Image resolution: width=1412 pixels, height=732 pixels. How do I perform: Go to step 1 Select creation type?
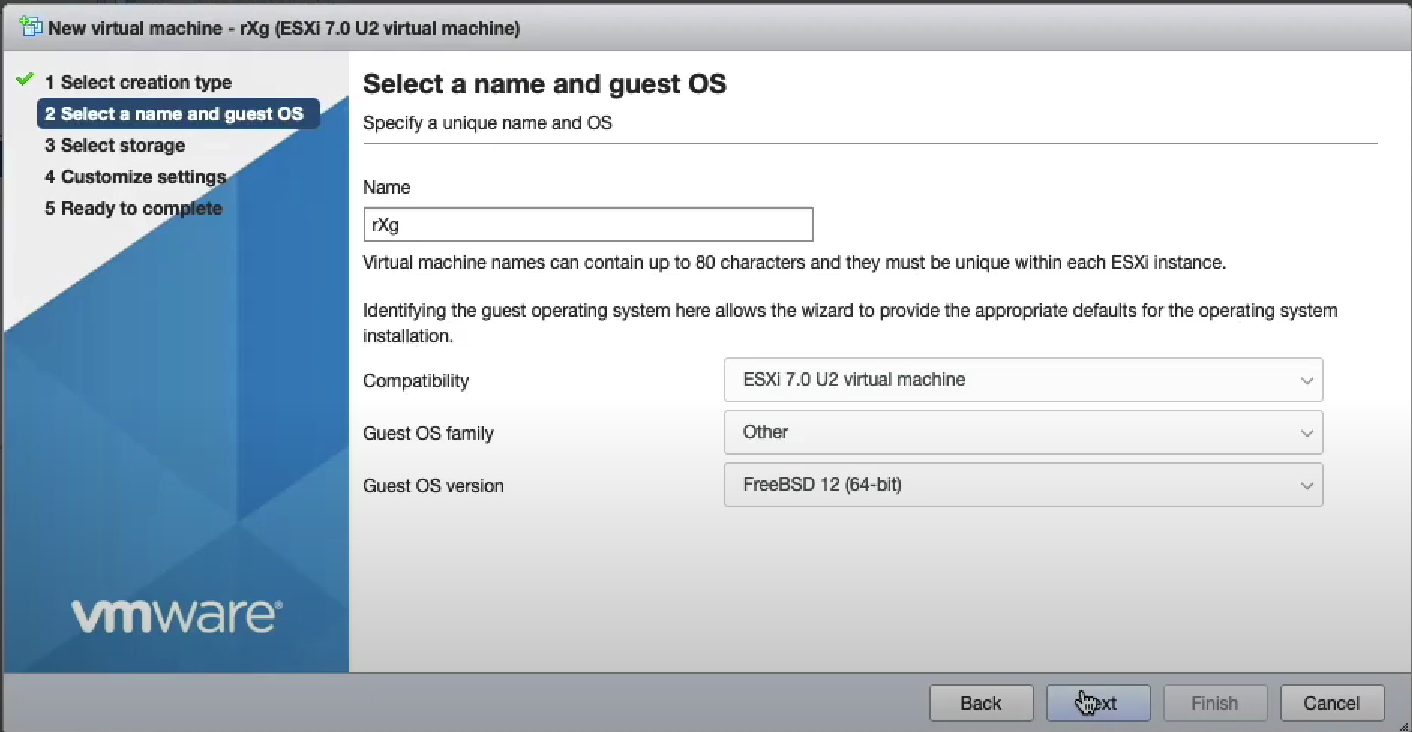[138, 82]
